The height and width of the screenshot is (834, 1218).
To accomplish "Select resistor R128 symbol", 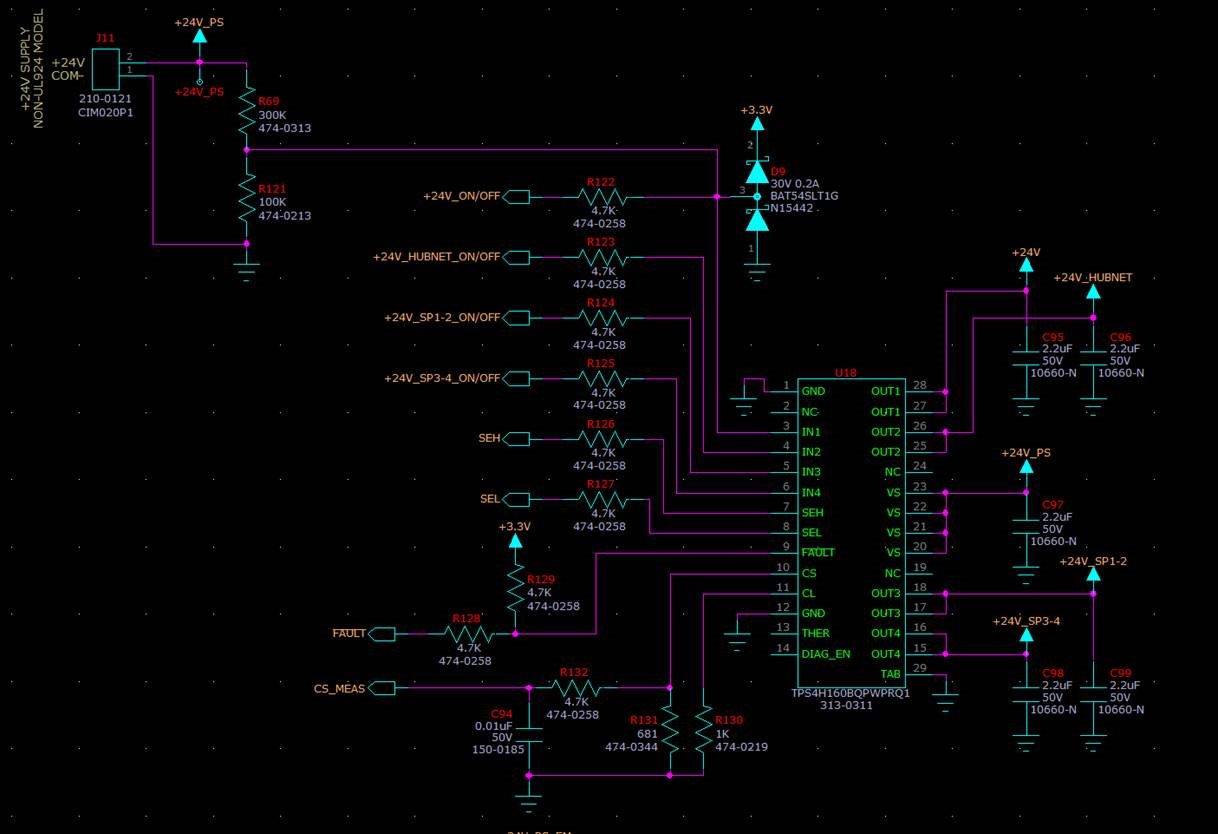I will tap(470, 633).
